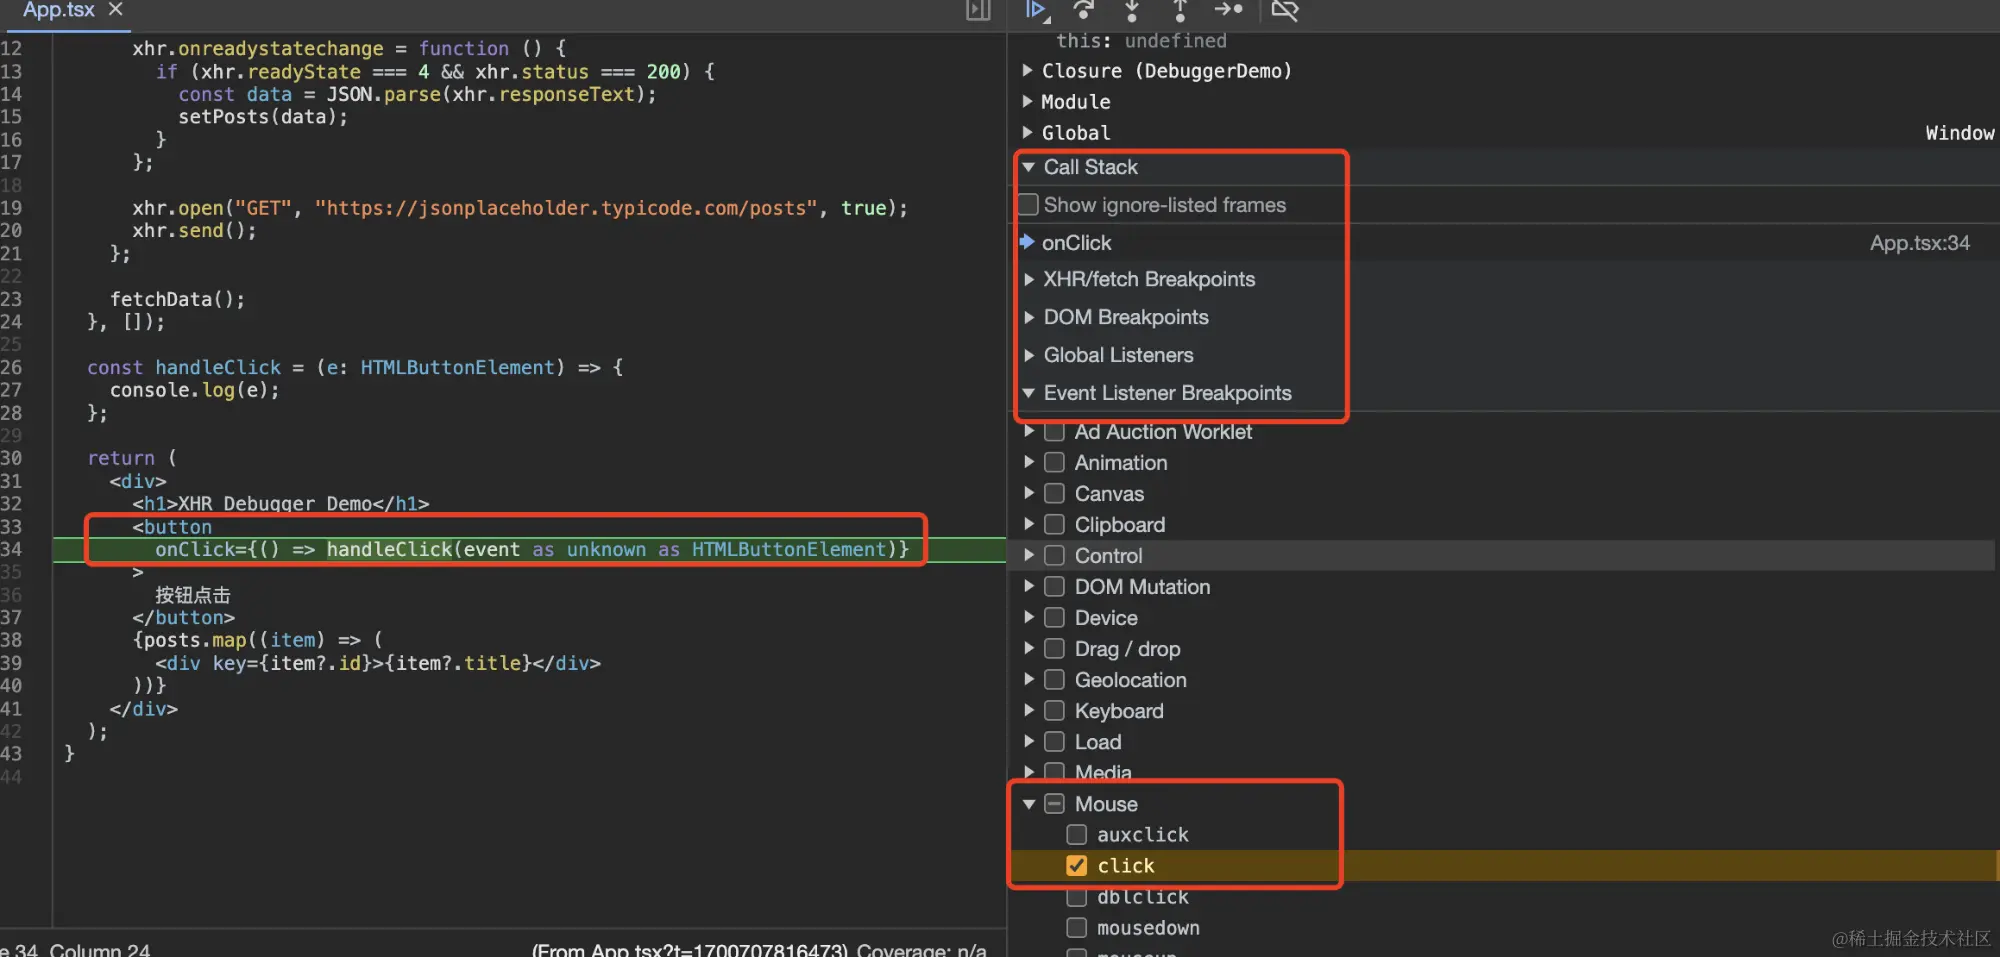Expand the Animation category arrow
This screenshot has height=957, width=2000.
click(x=1029, y=463)
